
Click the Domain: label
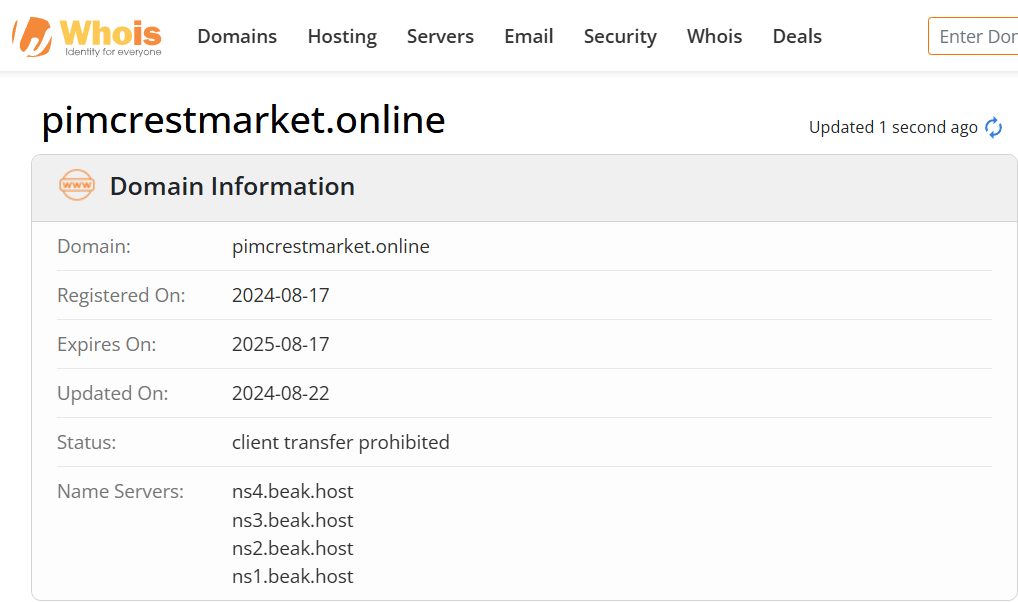tap(93, 247)
